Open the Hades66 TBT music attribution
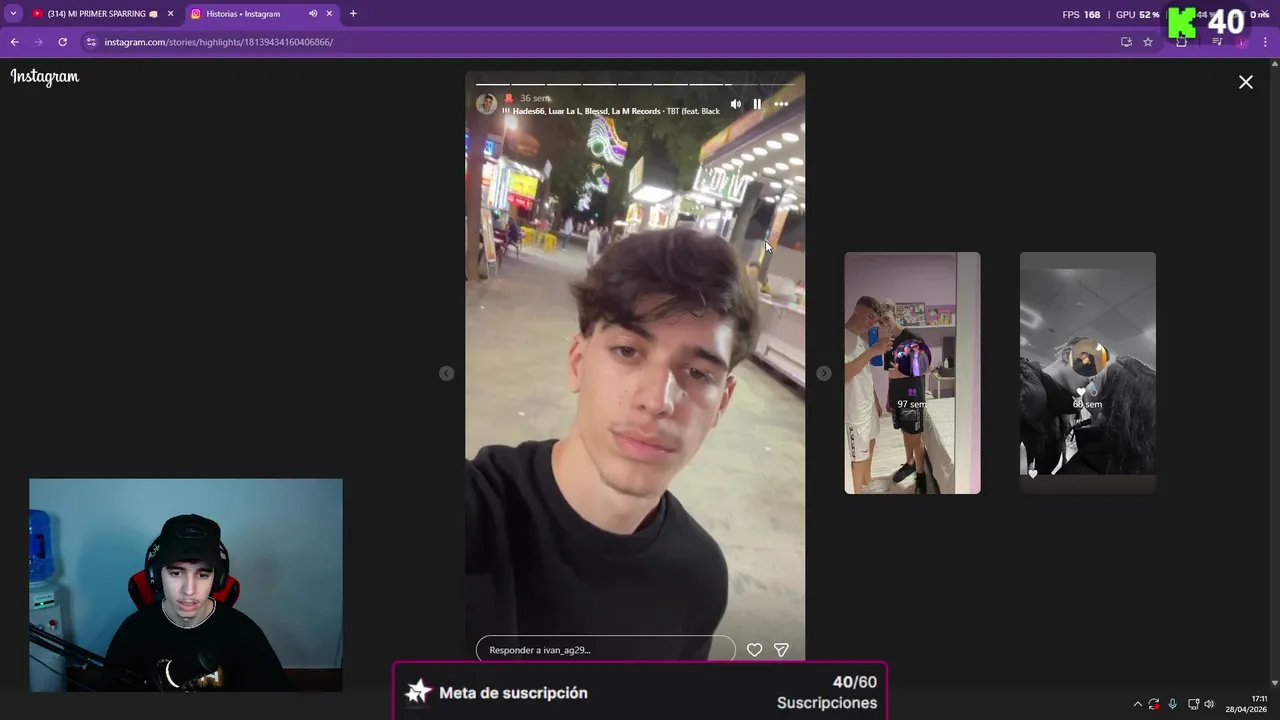1280x720 pixels. tap(611, 111)
